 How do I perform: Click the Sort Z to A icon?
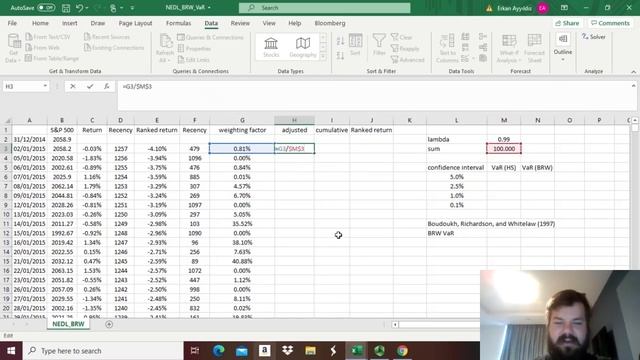(340, 55)
